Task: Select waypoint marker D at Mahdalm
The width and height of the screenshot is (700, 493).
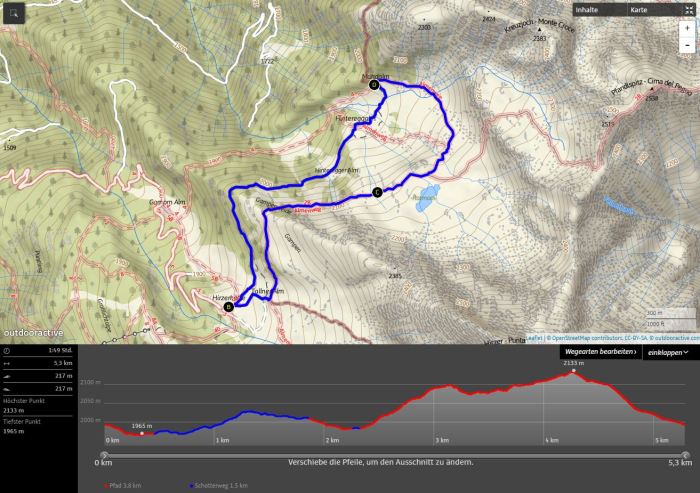Action: pos(374,85)
